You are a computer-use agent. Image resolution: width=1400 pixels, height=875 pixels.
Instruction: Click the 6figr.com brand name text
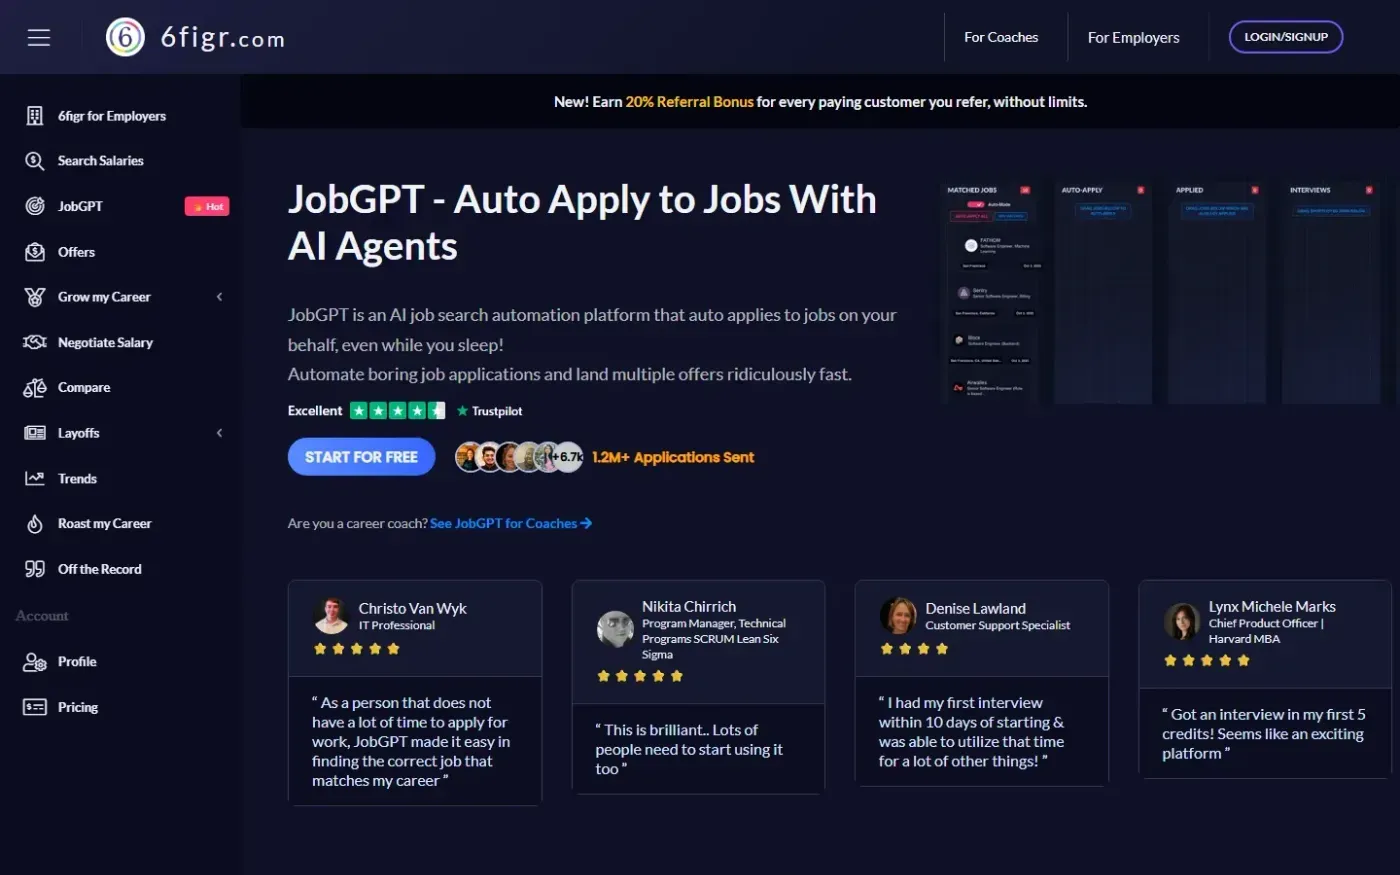(223, 38)
